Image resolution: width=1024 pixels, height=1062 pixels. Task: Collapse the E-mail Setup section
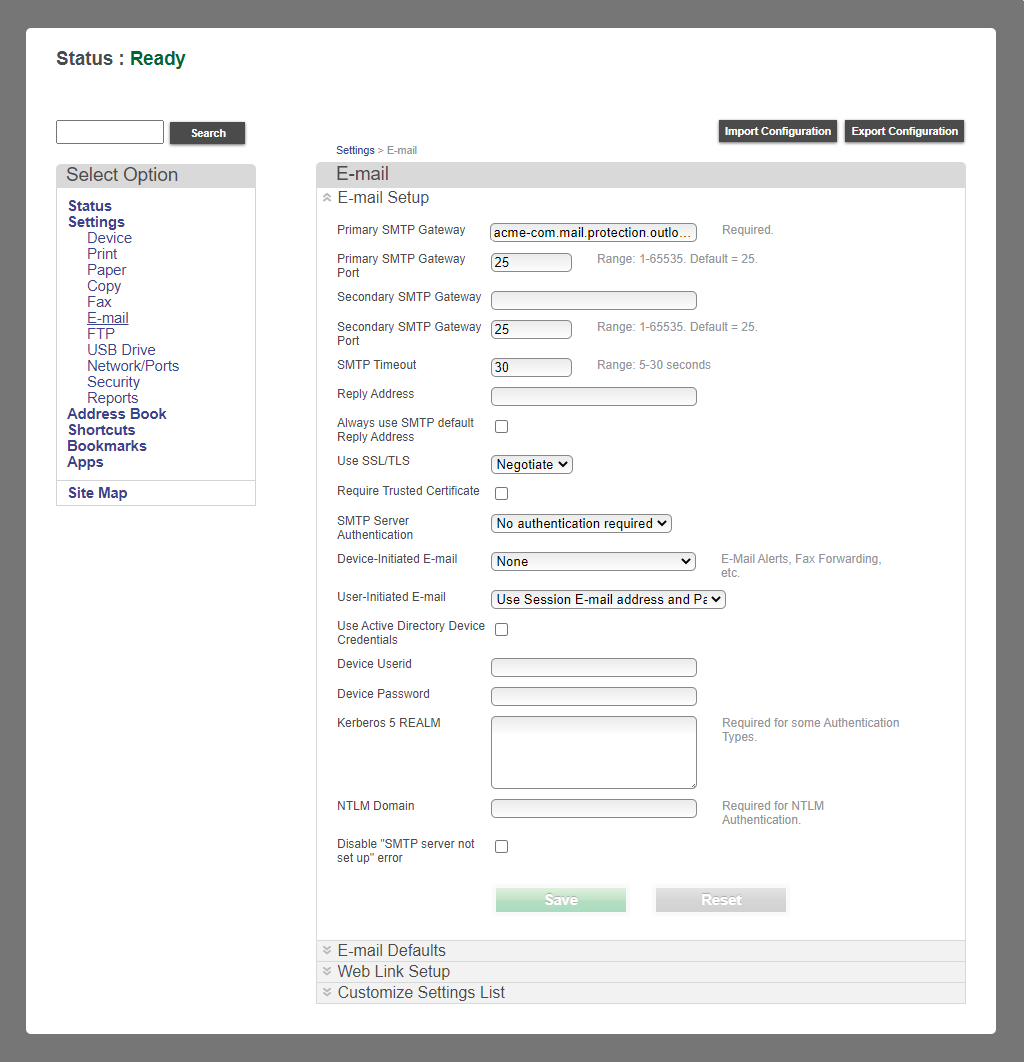click(327, 198)
